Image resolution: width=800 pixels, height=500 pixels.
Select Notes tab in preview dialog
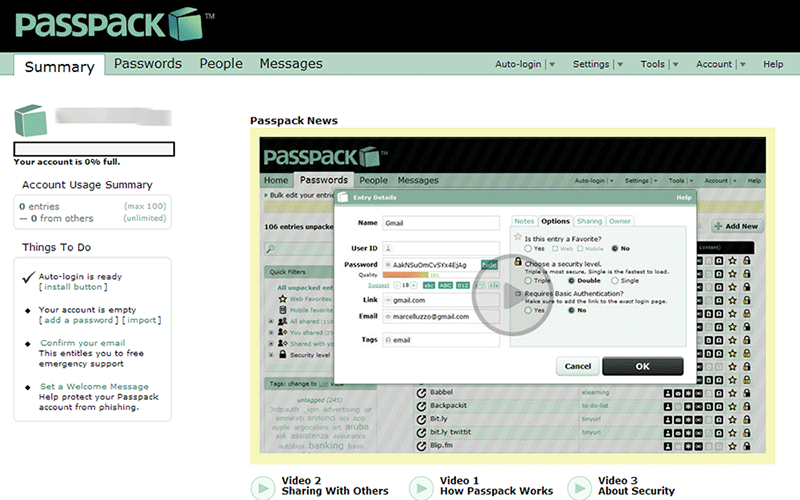pyautogui.click(x=524, y=221)
